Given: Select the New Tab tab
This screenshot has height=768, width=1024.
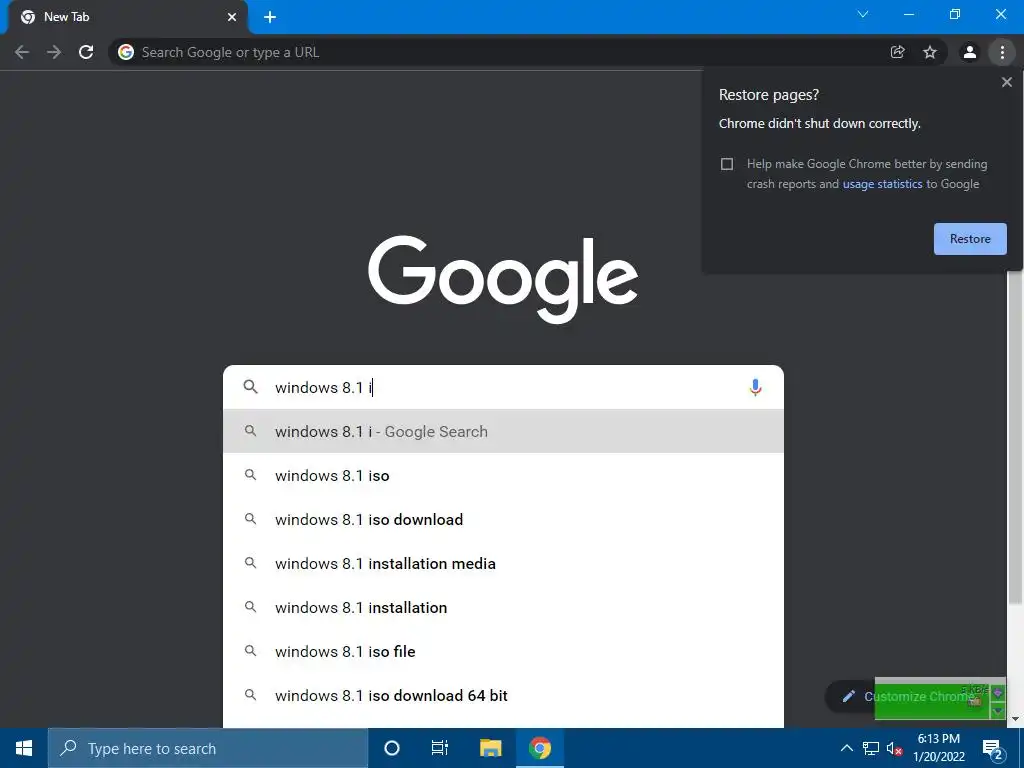Looking at the screenshot, I should click(127, 17).
